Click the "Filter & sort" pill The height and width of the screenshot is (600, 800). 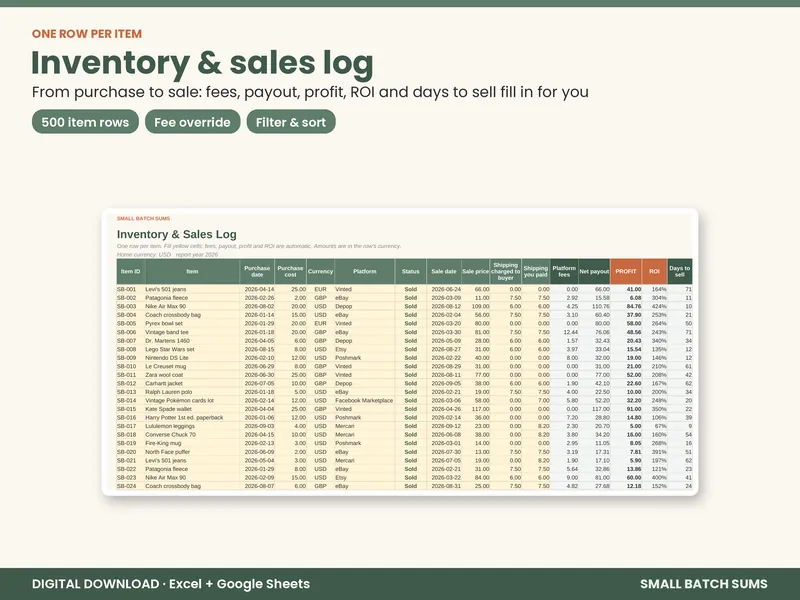[x=291, y=122]
